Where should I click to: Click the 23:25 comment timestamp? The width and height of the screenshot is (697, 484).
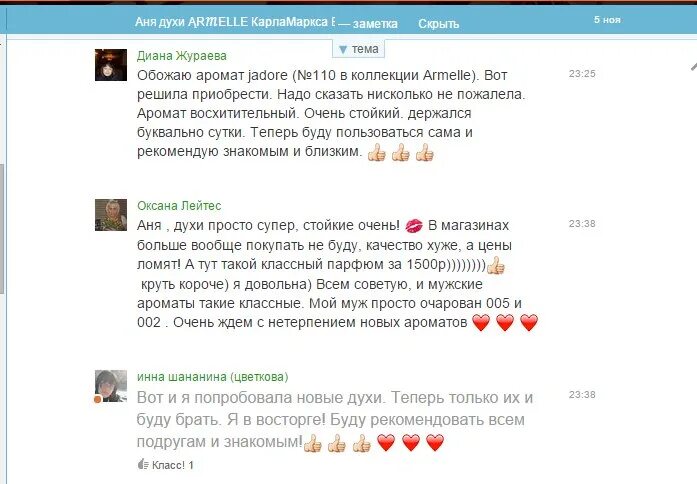[x=582, y=74]
